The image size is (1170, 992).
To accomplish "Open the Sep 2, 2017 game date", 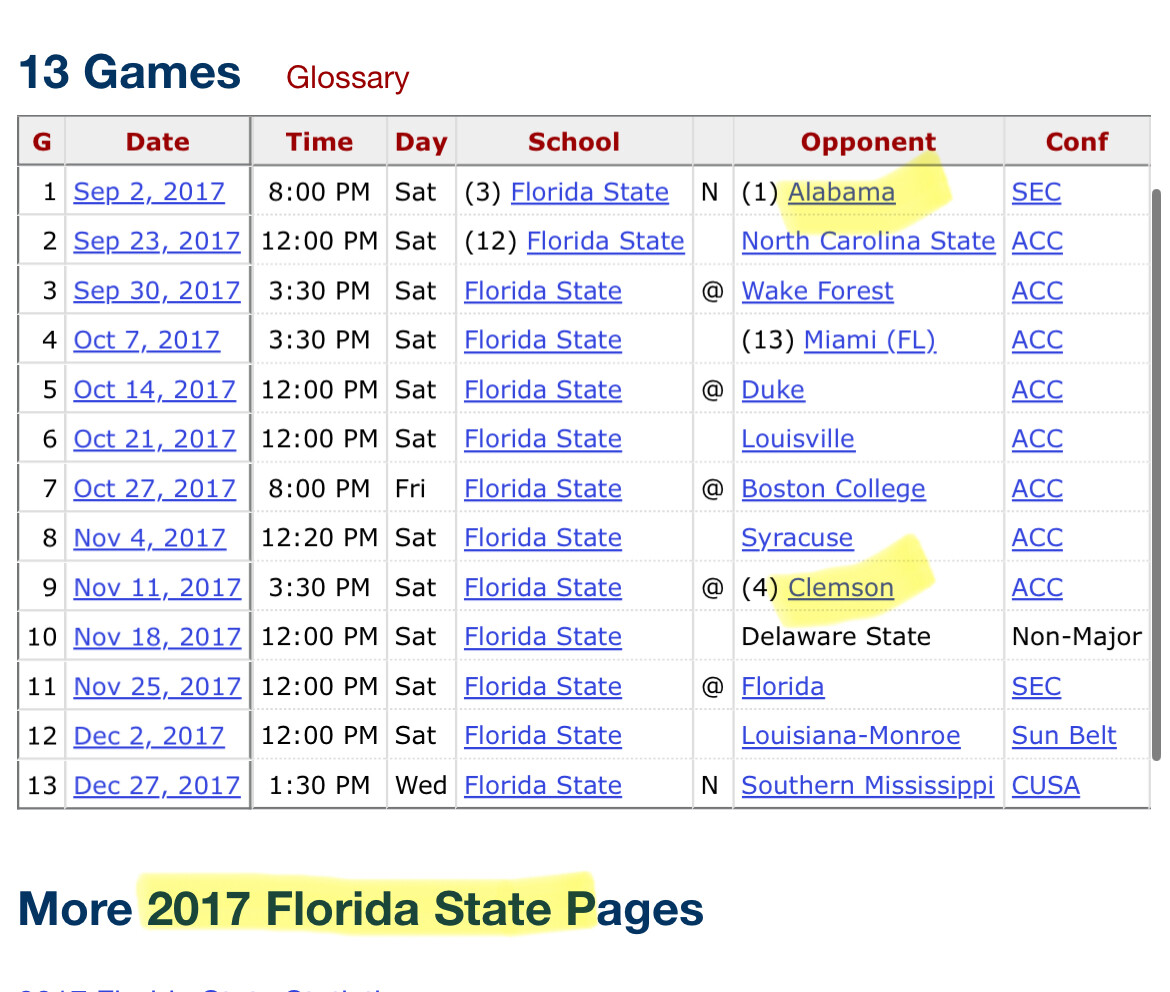I will coord(149,192).
